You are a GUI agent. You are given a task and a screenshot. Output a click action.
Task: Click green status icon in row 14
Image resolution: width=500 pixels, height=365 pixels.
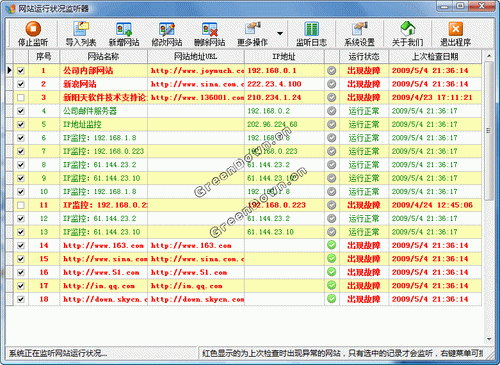coord(331,245)
